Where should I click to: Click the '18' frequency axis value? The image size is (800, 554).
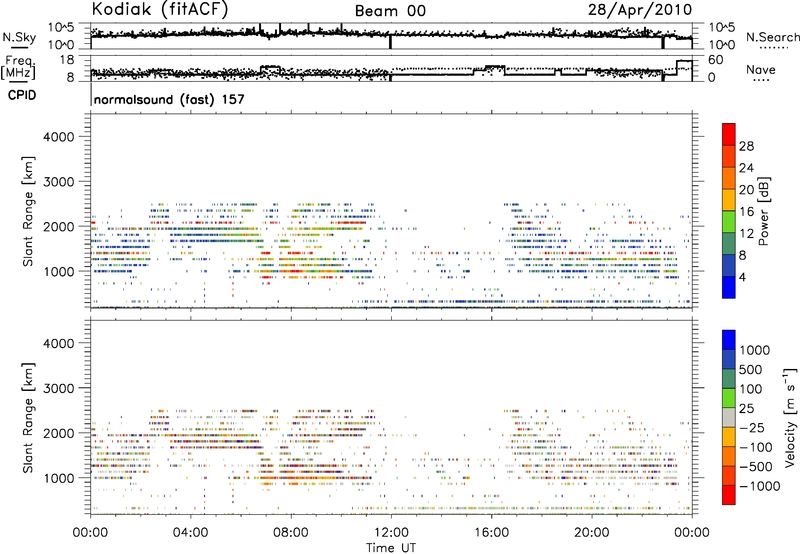[67, 60]
